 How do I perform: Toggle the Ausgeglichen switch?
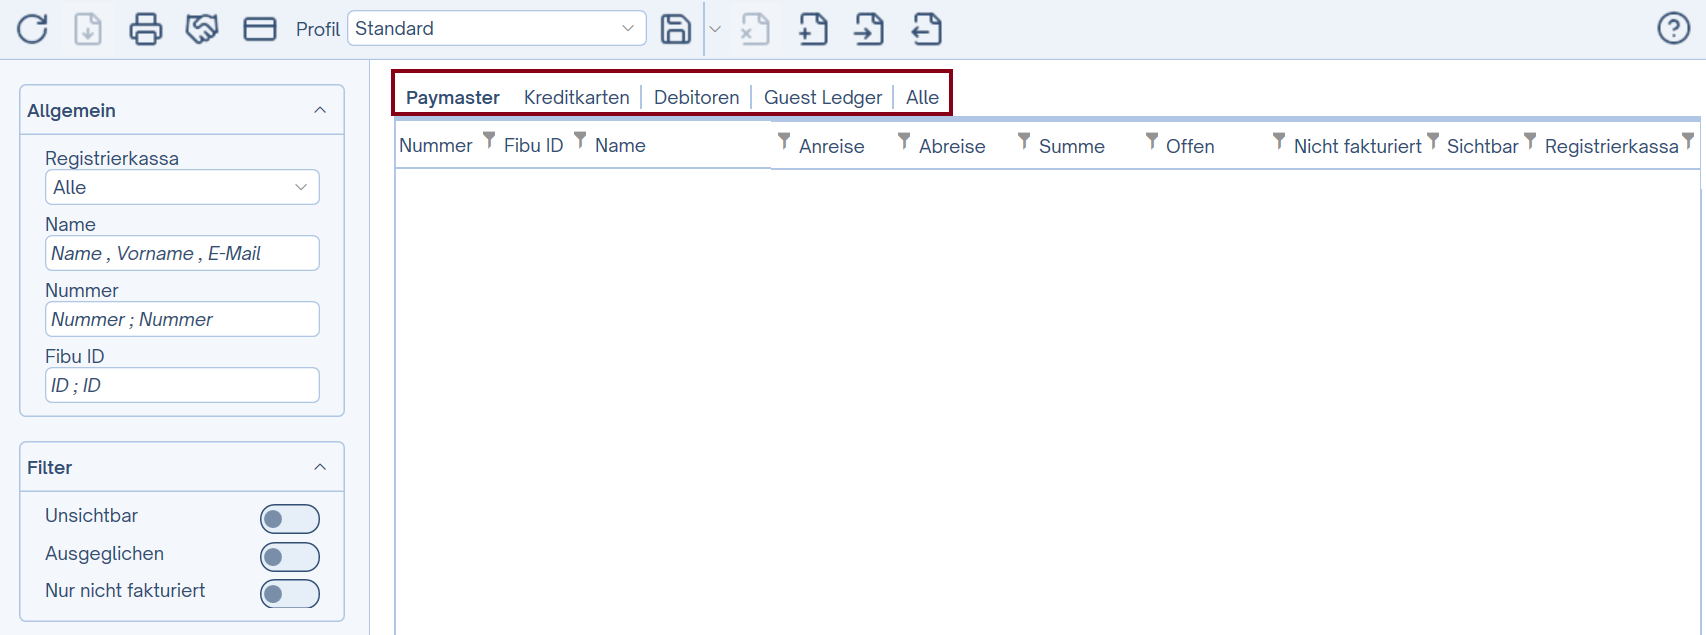[290, 557]
